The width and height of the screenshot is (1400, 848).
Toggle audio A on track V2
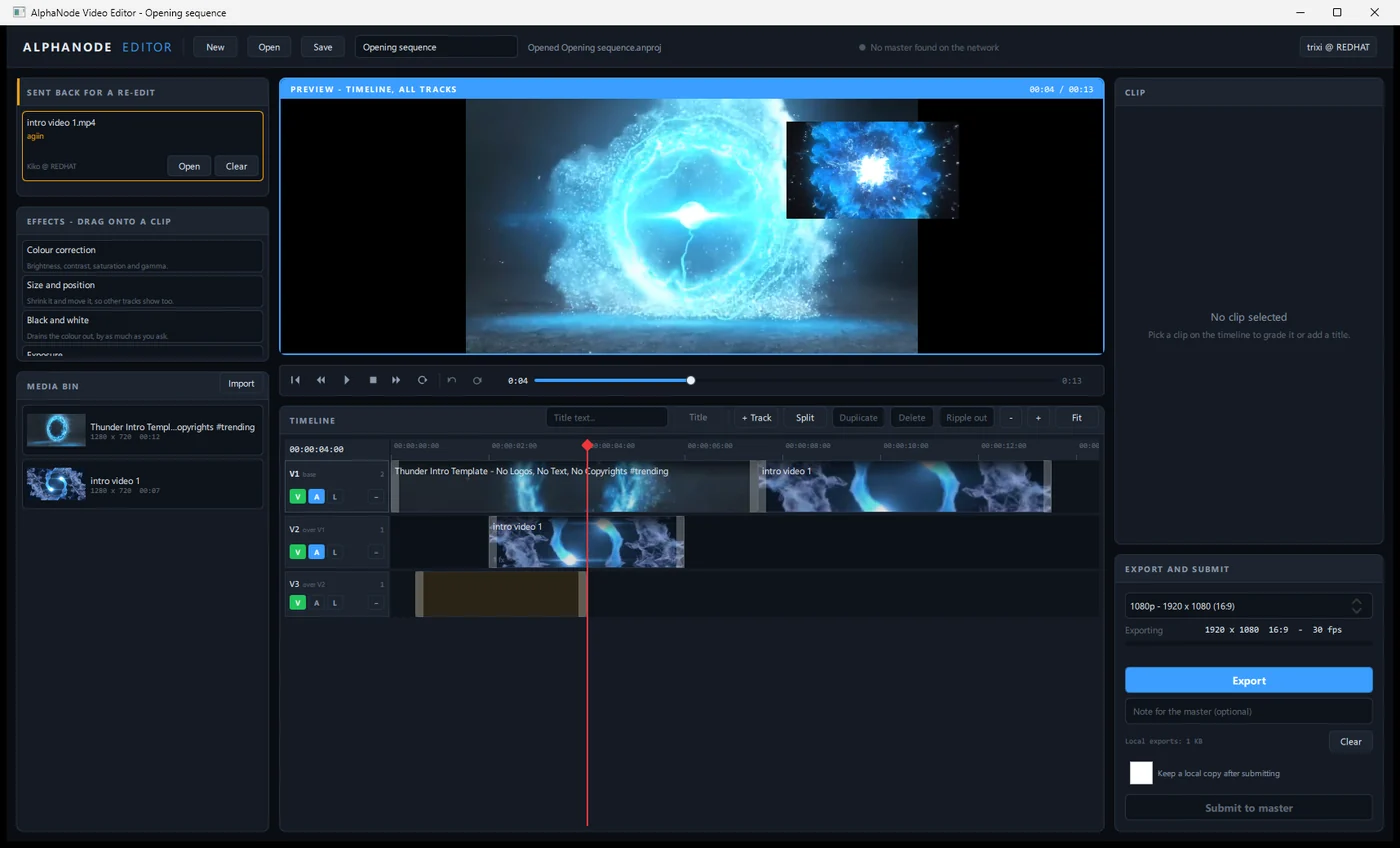[316, 552]
